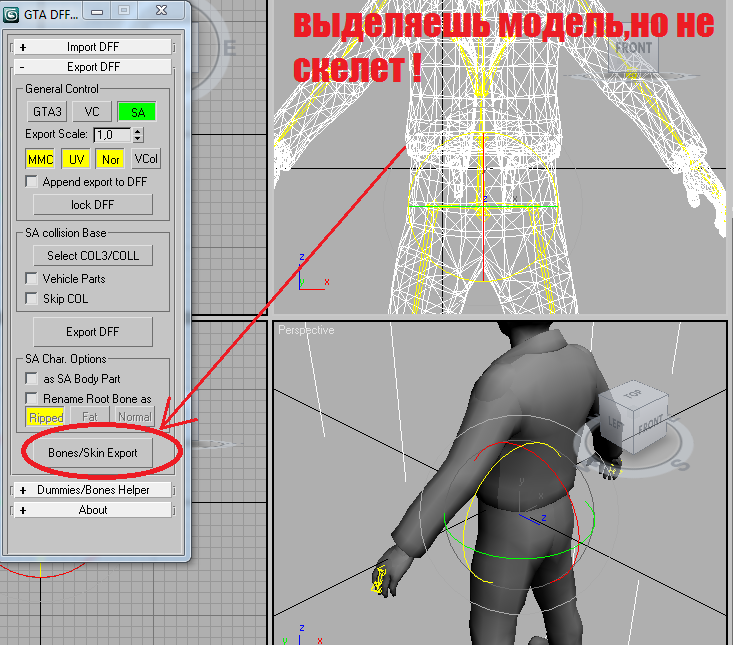This screenshot has height=645, width=733.
Task: Click the LEFT face of the perspective ViewCube
Action: [615, 423]
